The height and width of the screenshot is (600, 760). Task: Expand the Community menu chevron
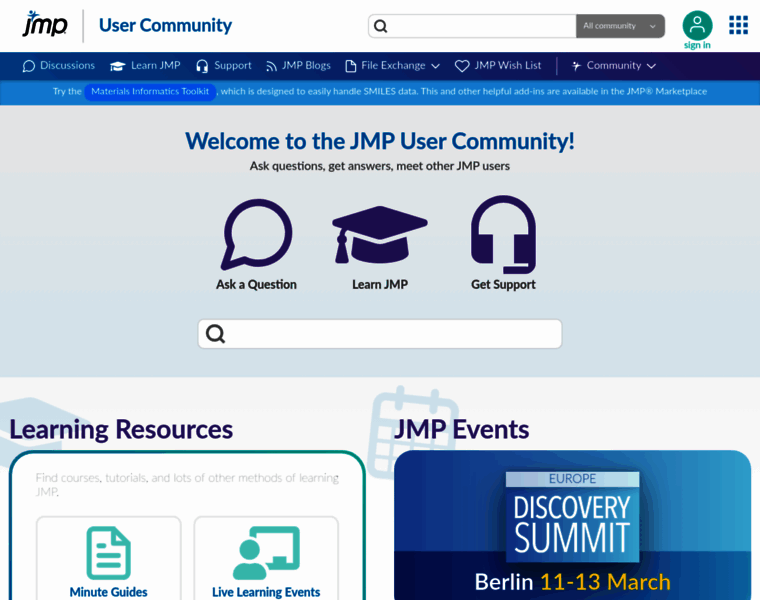(x=651, y=66)
